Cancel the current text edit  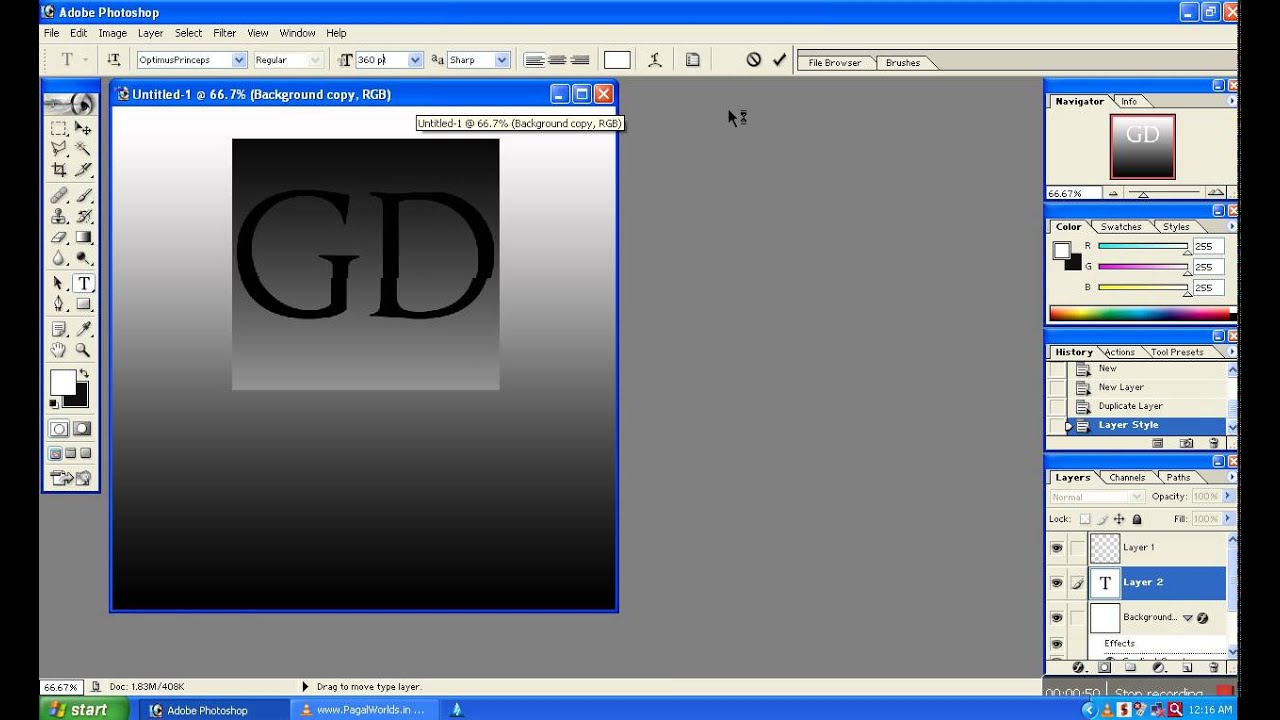(754, 60)
